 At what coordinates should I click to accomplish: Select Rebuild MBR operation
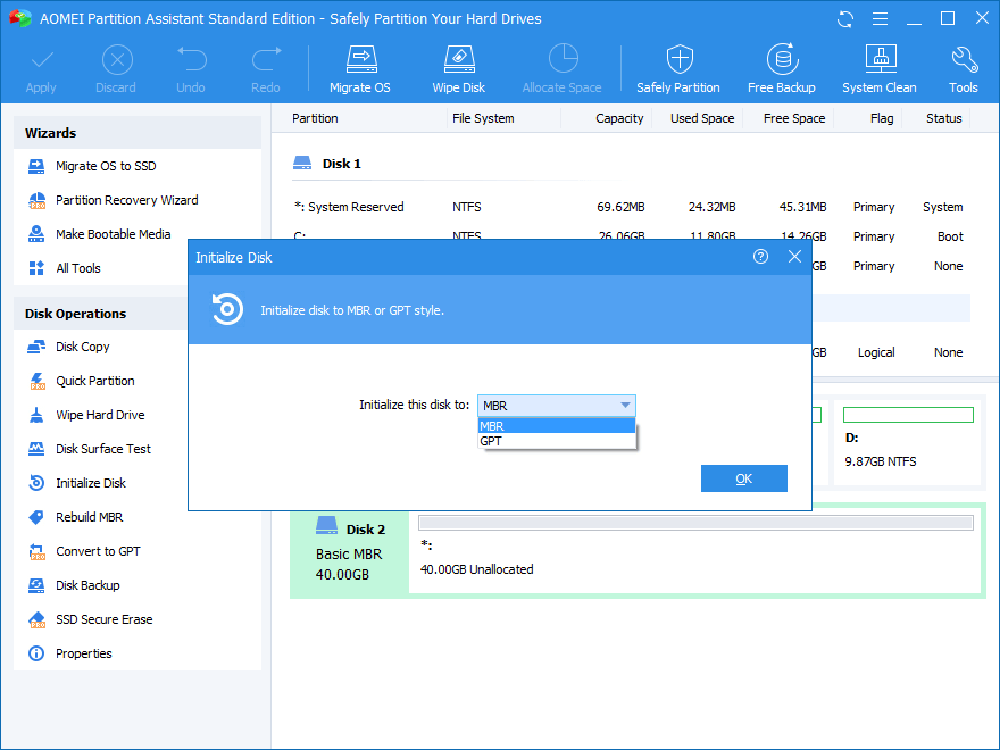(x=75, y=517)
